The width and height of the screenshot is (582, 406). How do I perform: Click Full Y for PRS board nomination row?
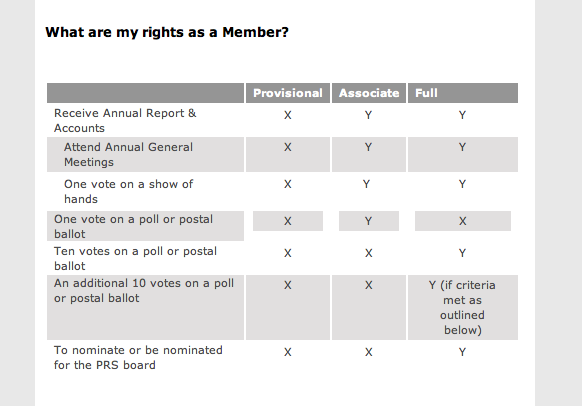462,352
